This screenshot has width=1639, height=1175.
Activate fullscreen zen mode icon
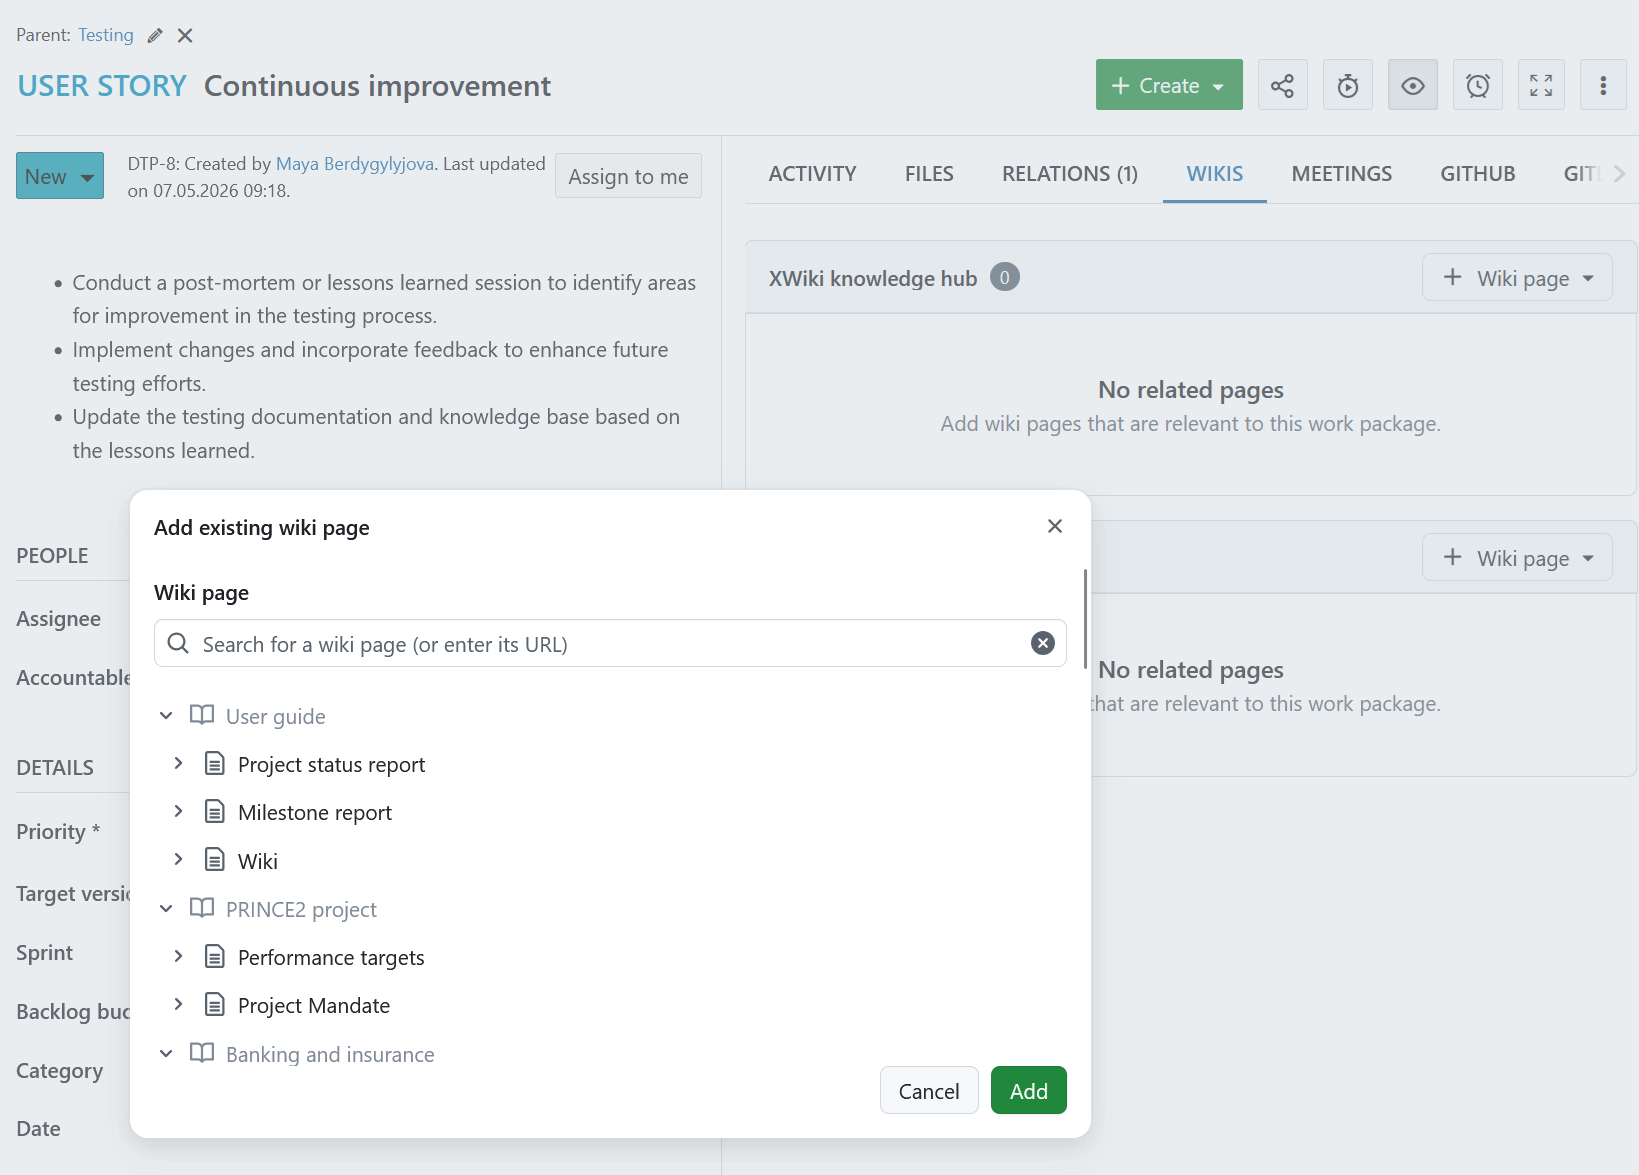(1541, 85)
